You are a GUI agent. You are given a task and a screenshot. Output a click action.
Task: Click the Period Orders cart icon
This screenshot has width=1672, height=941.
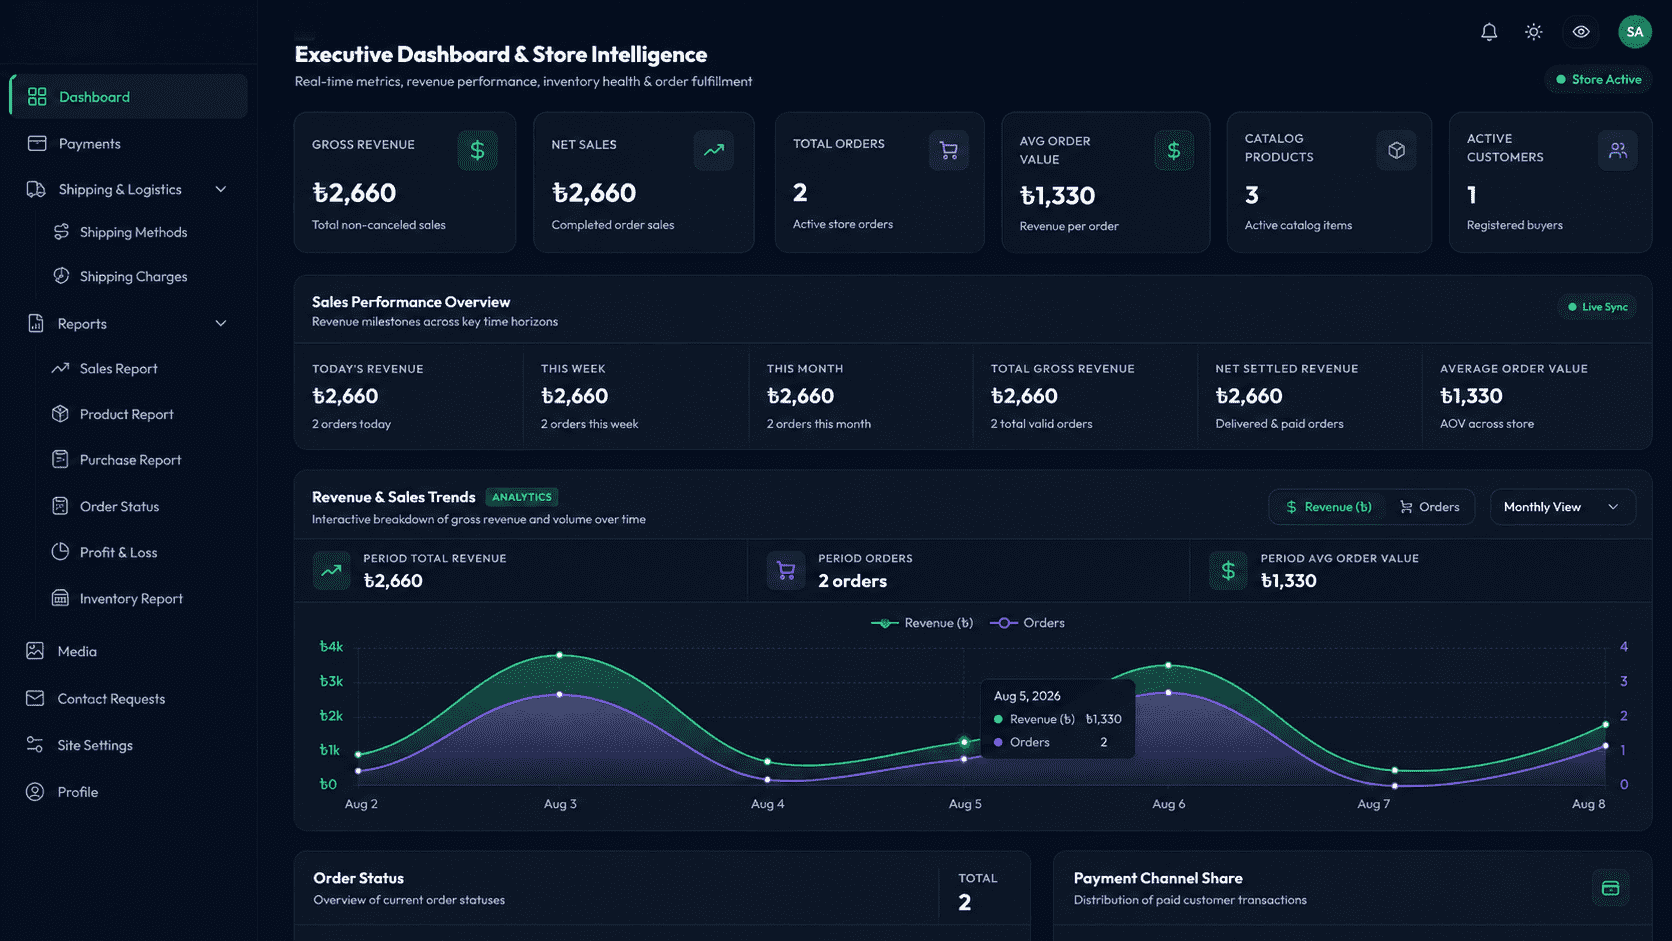[x=786, y=571]
